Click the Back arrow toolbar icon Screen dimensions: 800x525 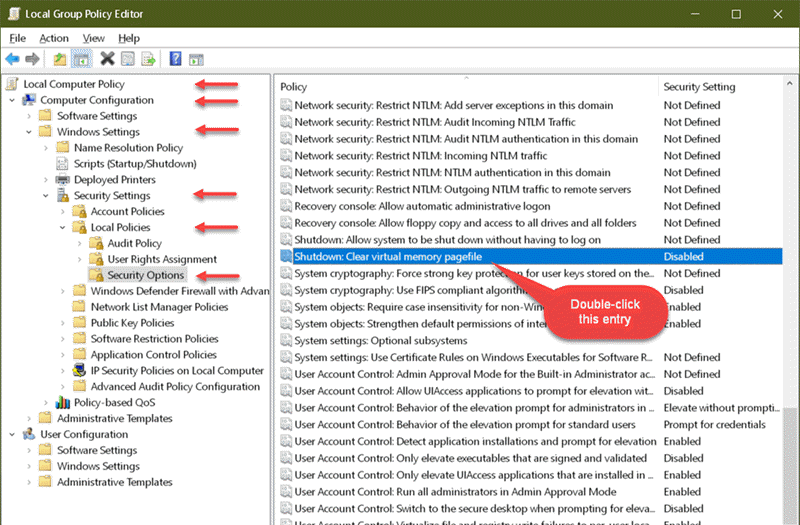pos(12,59)
